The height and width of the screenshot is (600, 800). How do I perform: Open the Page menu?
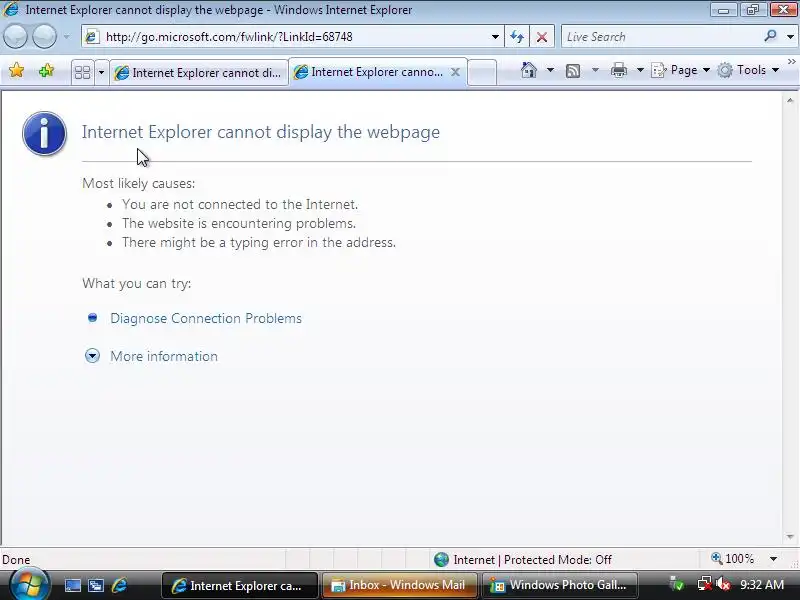[681, 70]
